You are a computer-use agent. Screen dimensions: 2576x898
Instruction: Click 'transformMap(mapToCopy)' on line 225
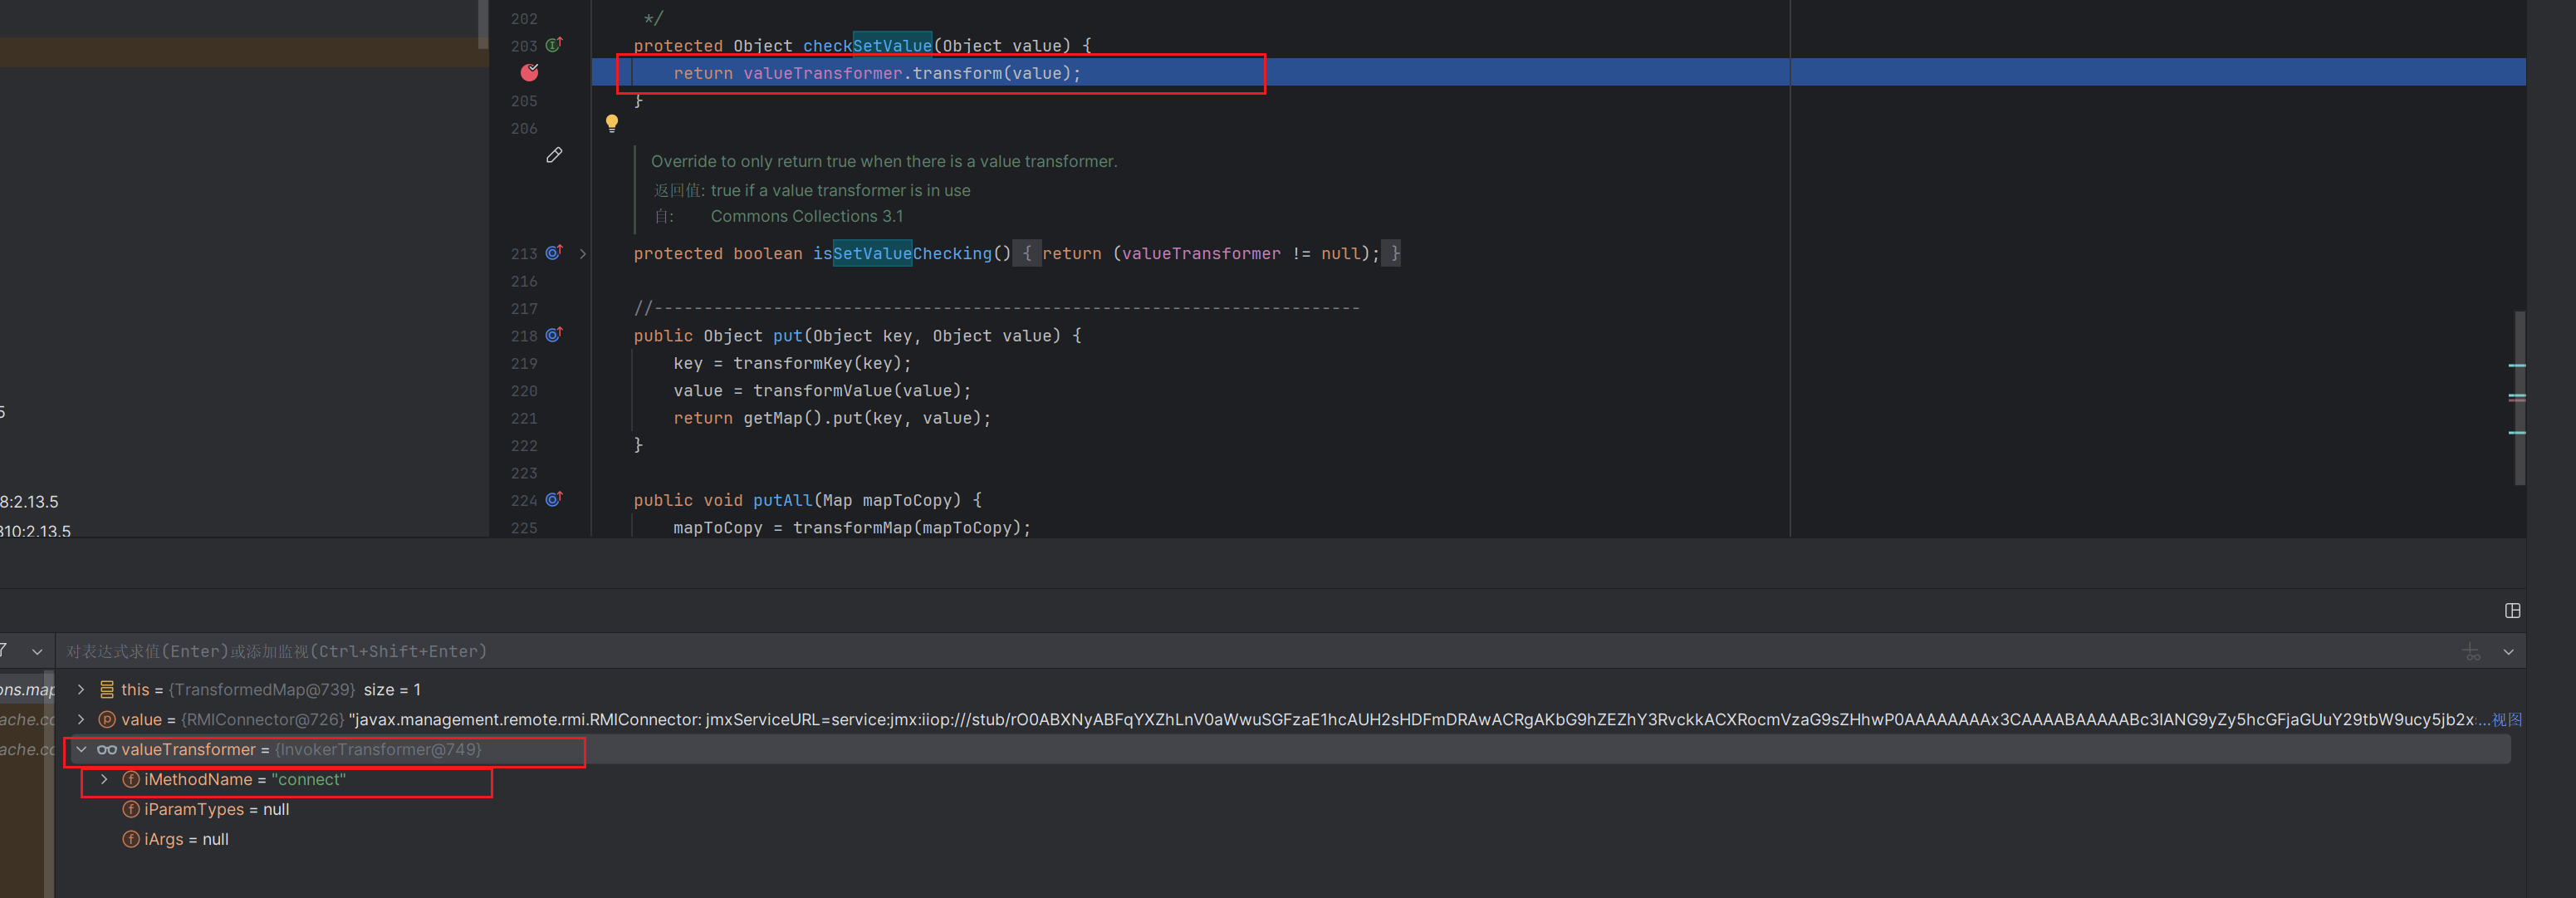click(907, 528)
